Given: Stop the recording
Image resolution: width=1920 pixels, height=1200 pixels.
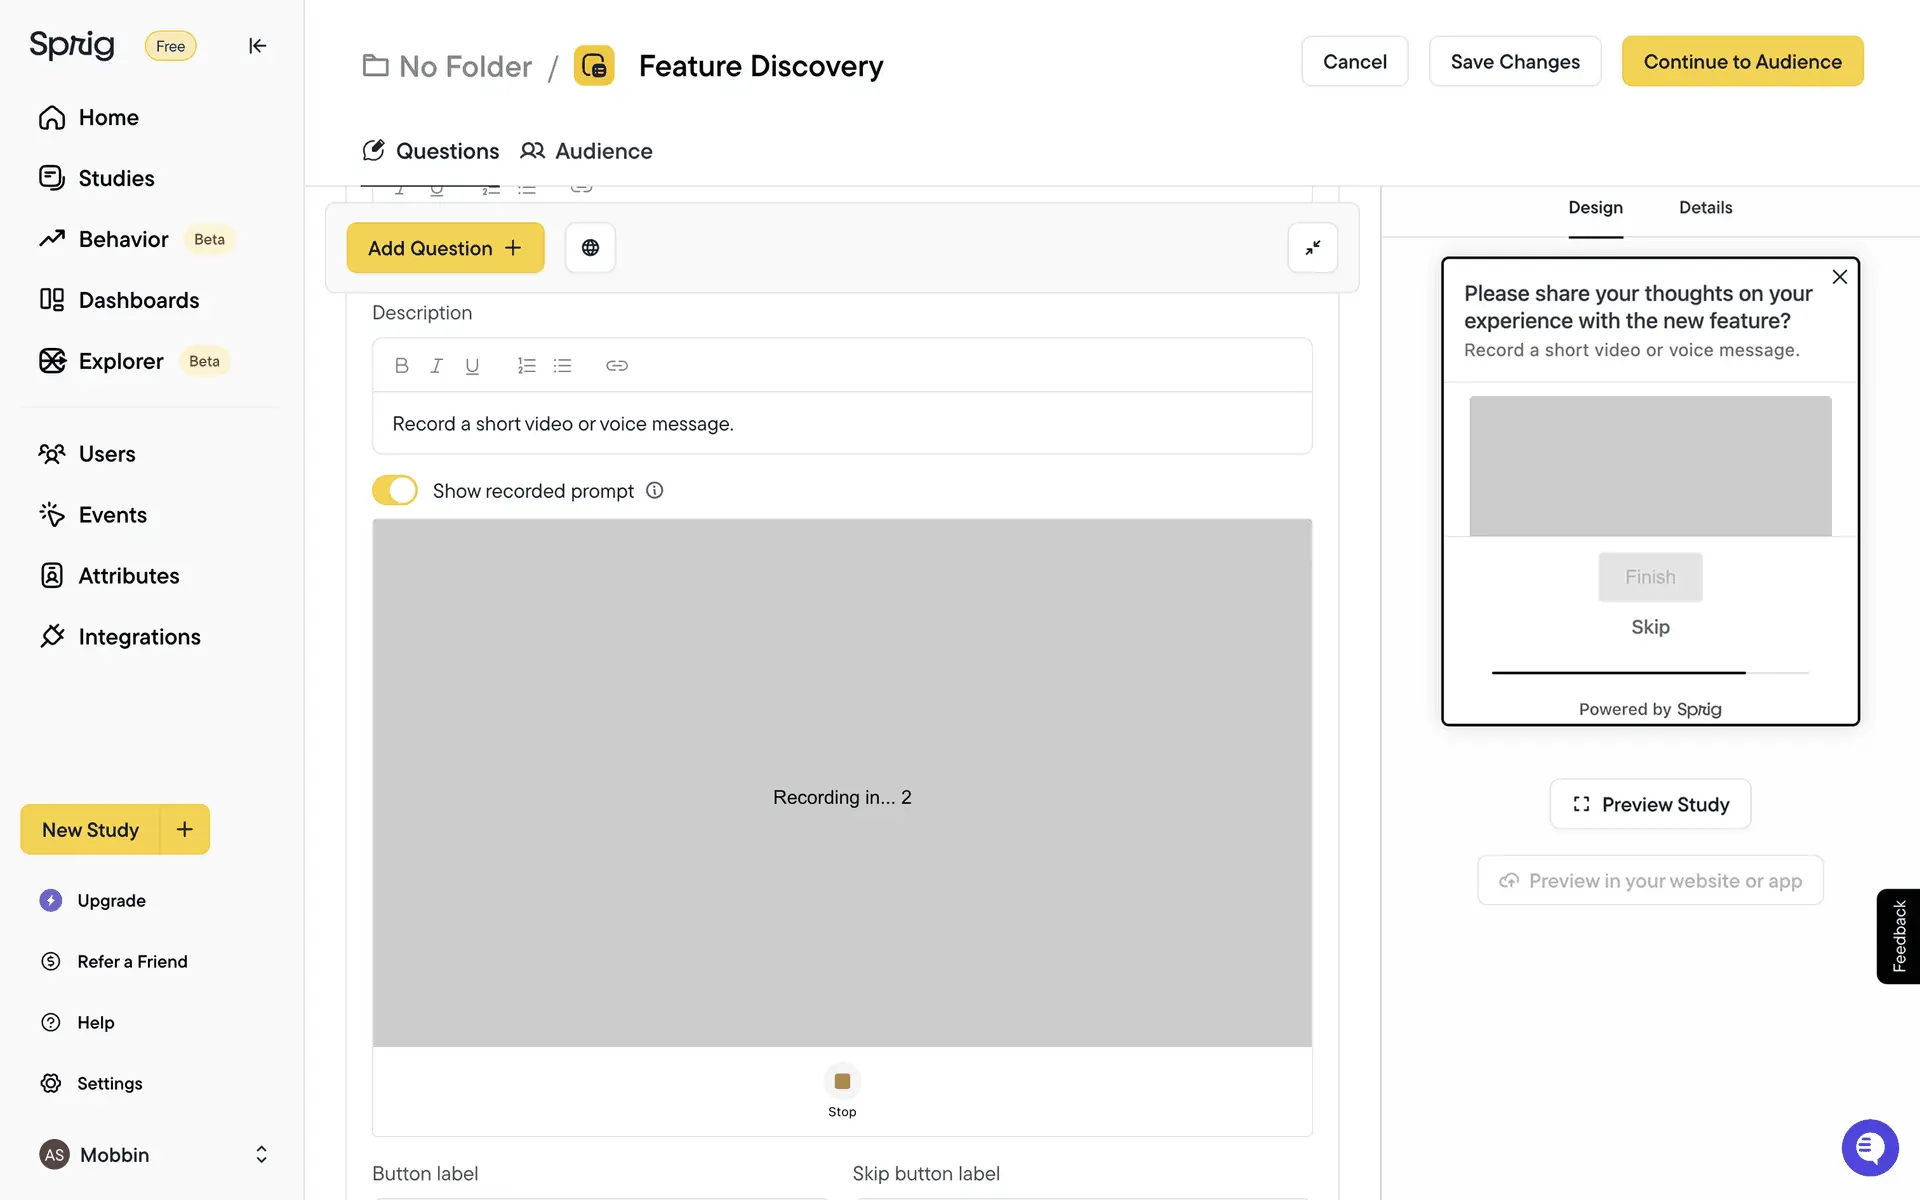Looking at the screenshot, I should 842,1081.
